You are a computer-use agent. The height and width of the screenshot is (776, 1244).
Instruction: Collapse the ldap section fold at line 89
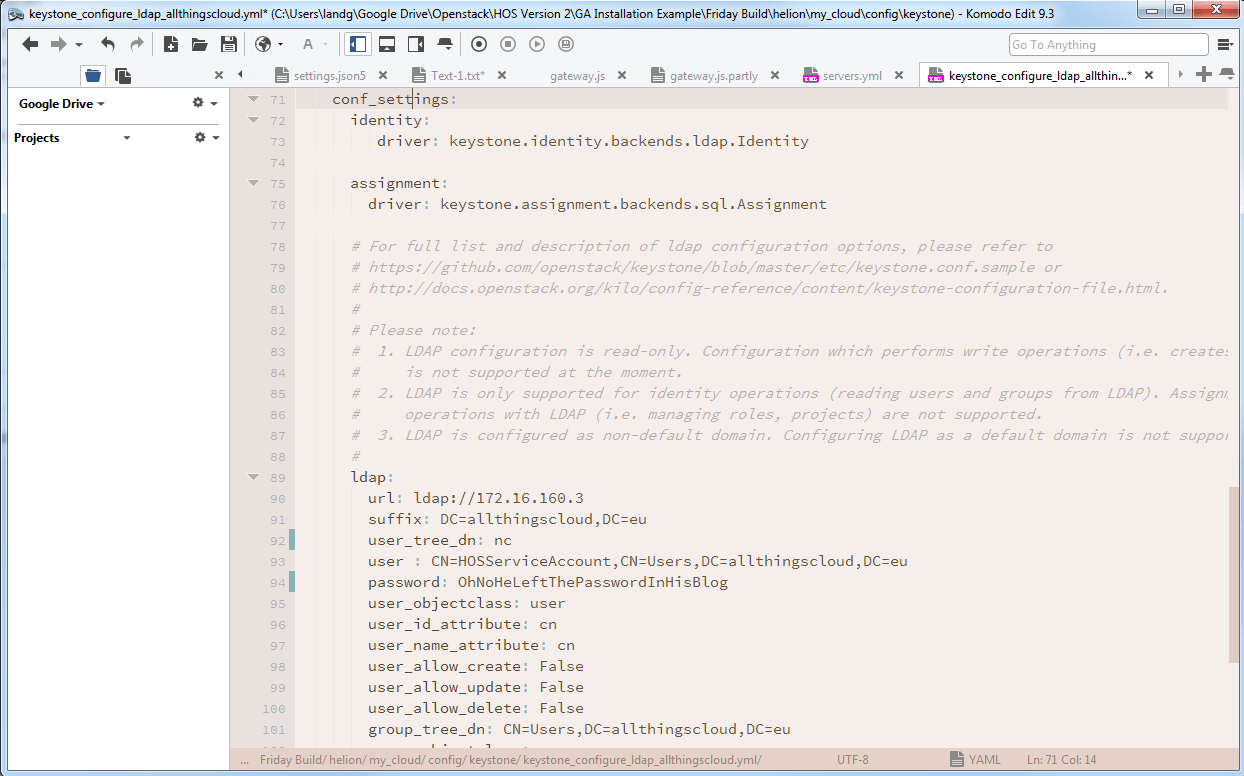pos(253,477)
